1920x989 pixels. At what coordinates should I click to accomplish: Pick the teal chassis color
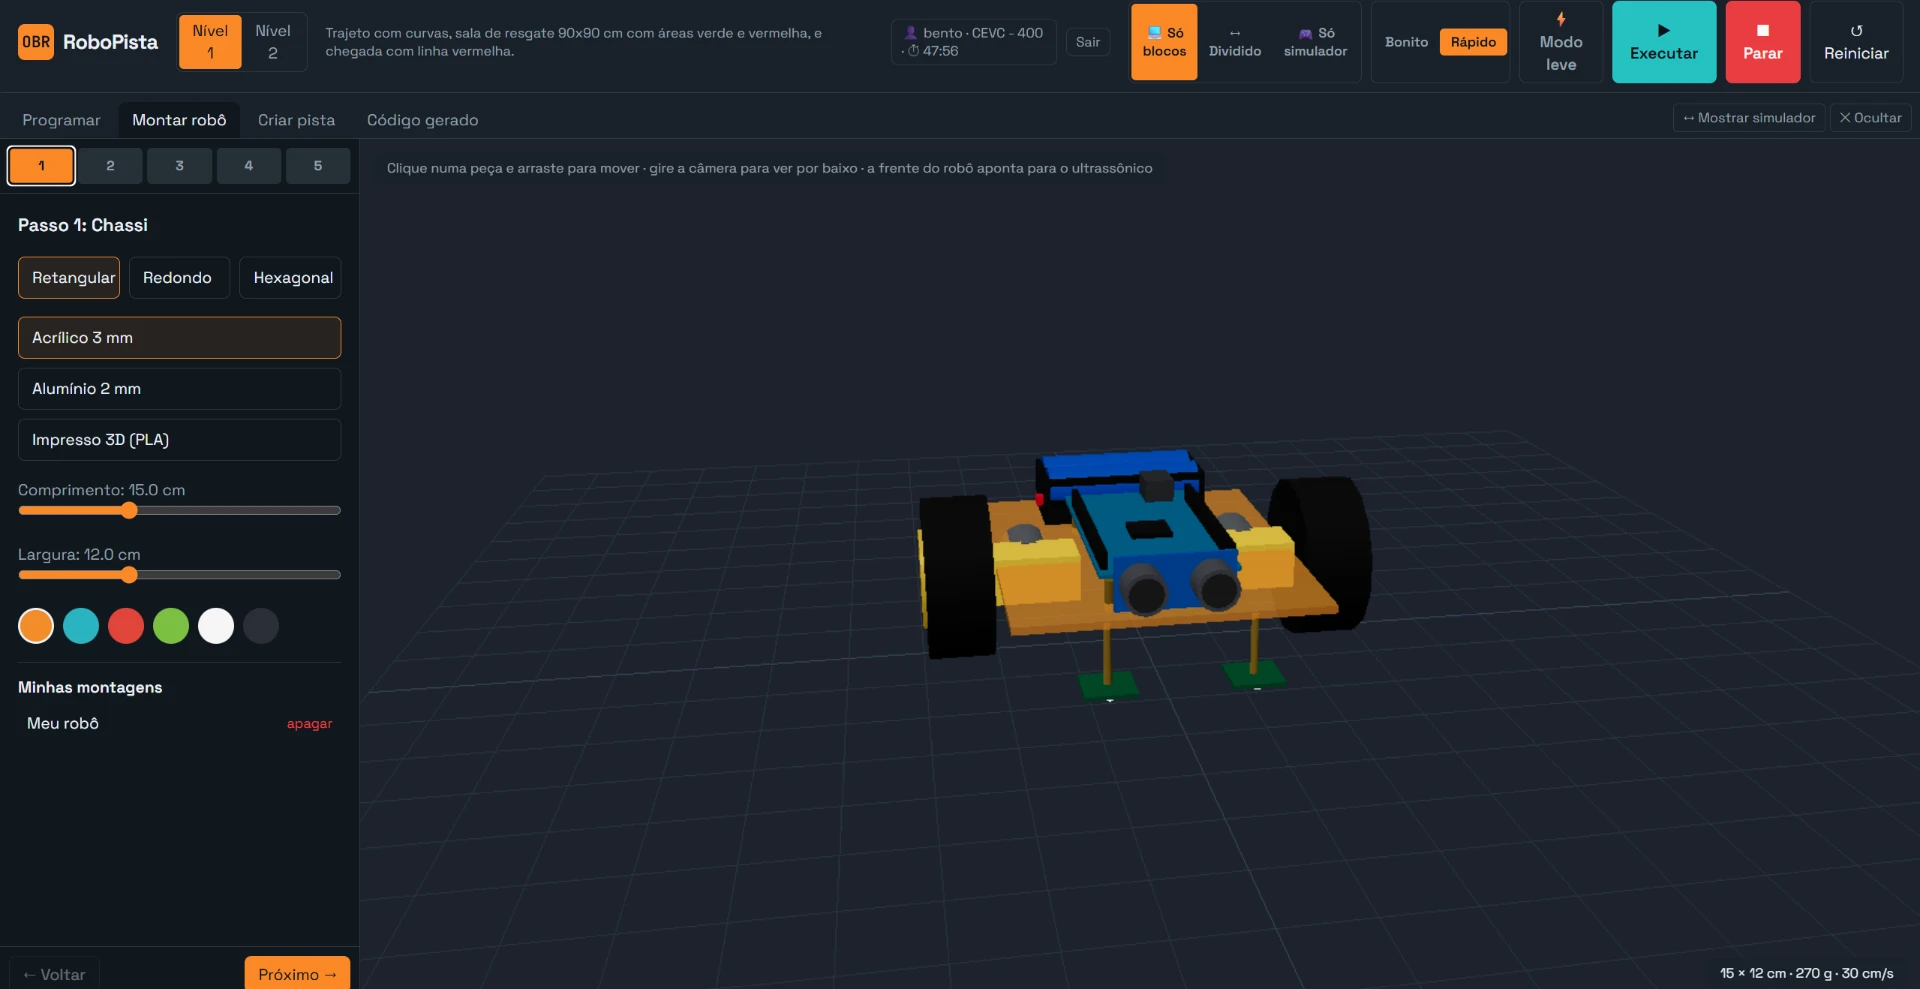pyautogui.click(x=81, y=626)
